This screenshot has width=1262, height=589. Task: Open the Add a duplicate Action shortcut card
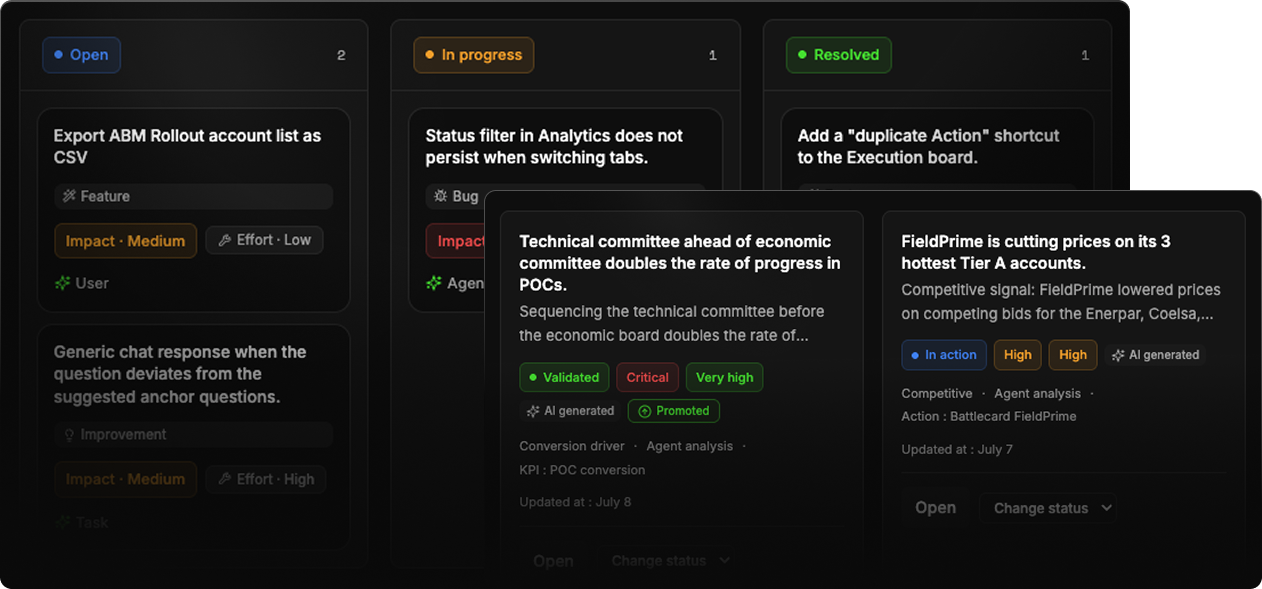point(936,147)
